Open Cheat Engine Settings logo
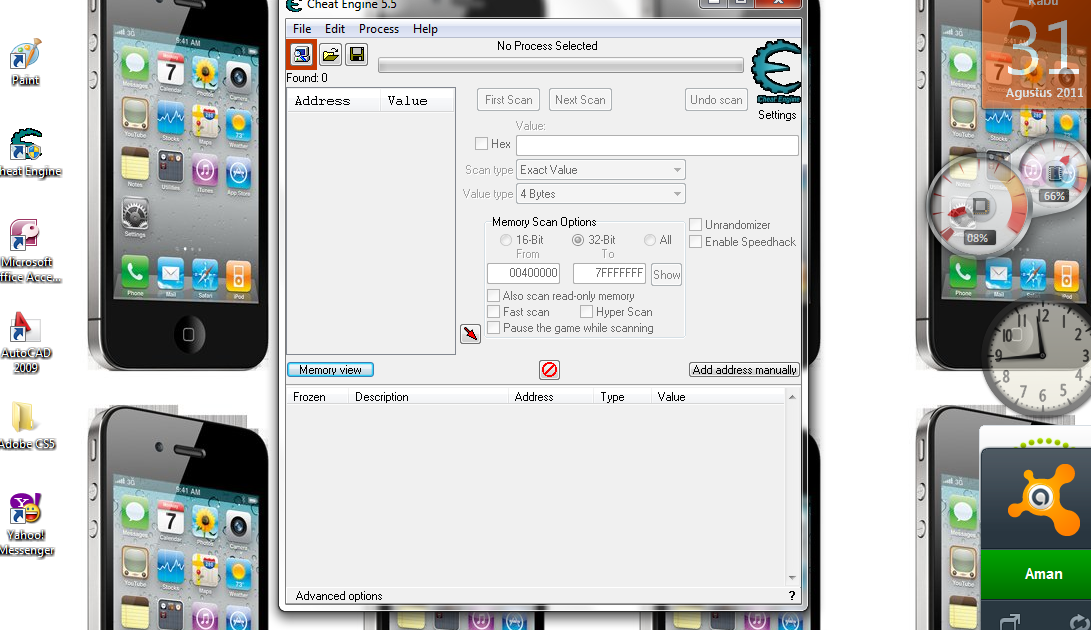 tap(777, 72)
